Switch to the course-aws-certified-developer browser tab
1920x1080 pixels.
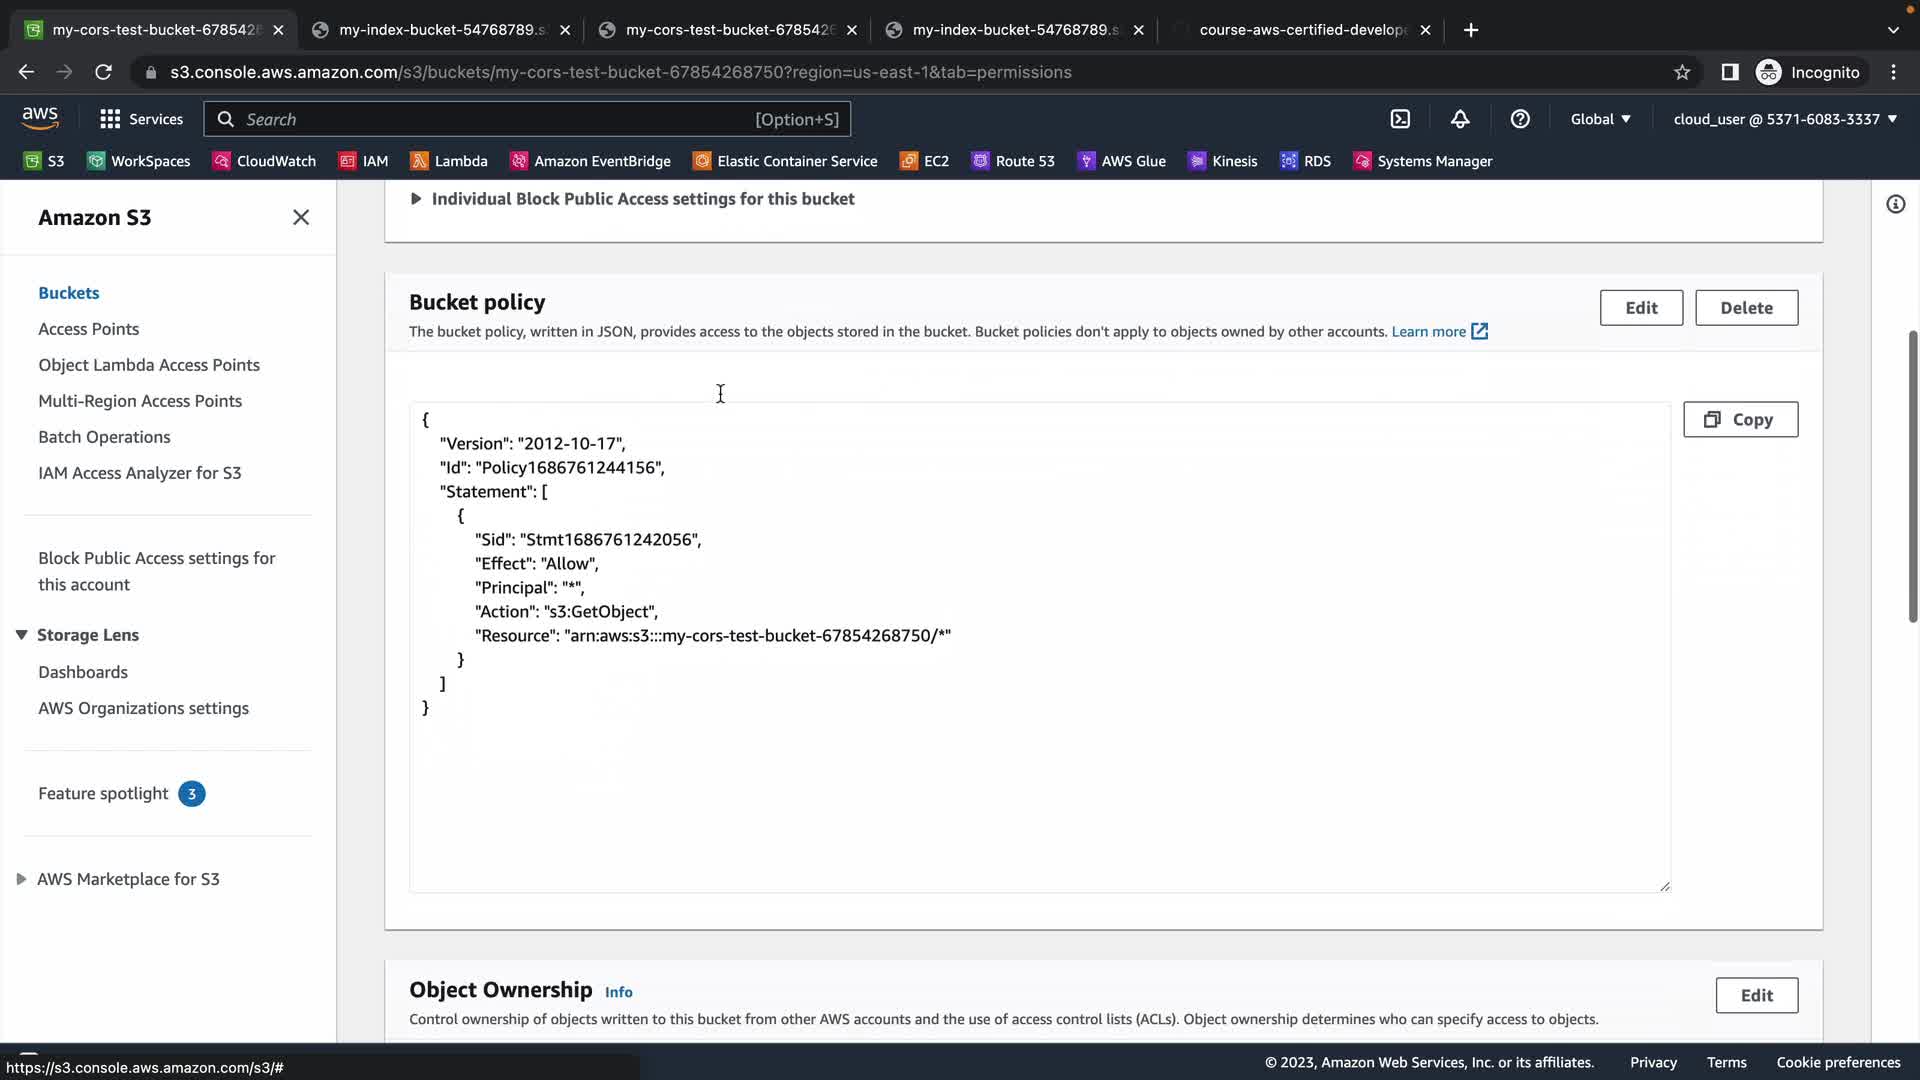pos(1302,30)
